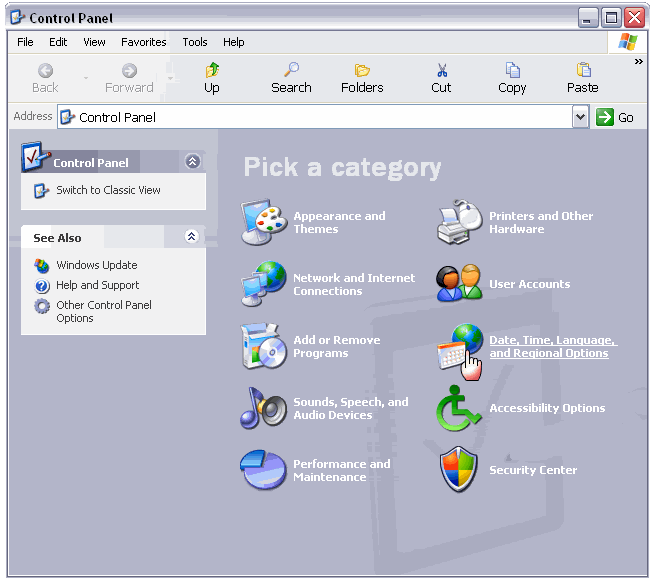Open the Tools menu
The image size is (655, 585).
click(195, 42)
